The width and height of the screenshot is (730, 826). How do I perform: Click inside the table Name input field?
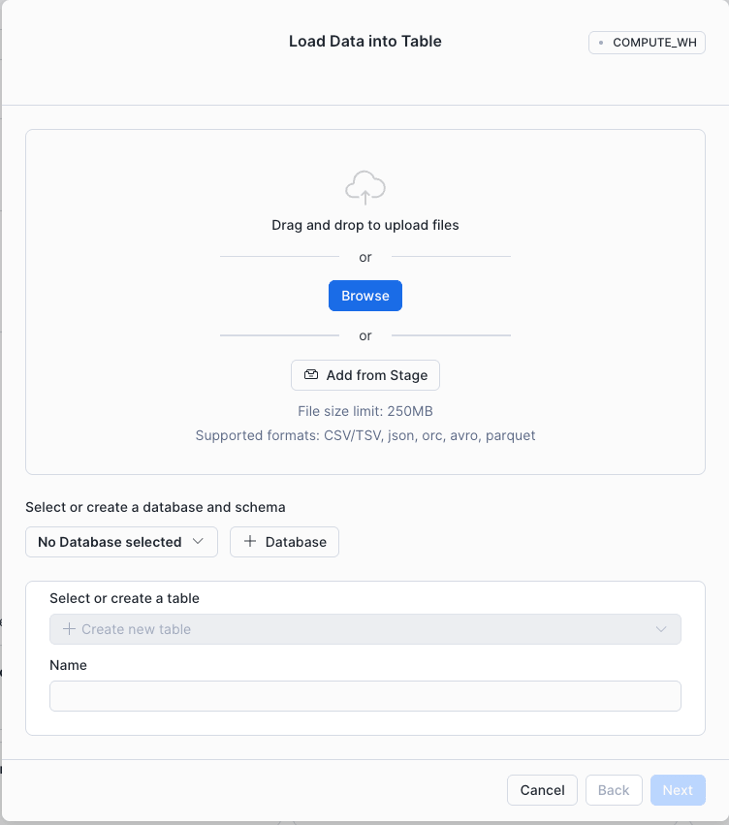pyautogui.click(x=365, y=695)
